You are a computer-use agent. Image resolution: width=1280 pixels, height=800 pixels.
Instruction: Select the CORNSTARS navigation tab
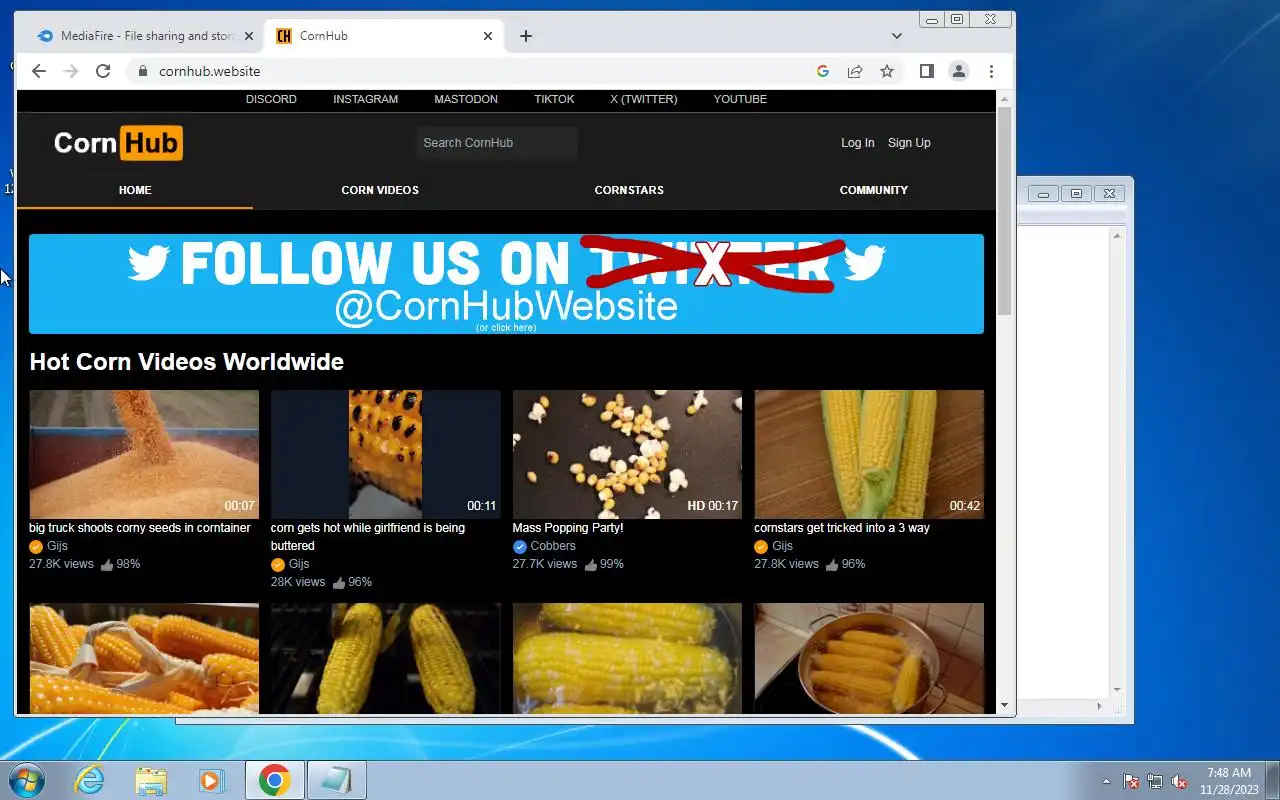click(629, 190)
